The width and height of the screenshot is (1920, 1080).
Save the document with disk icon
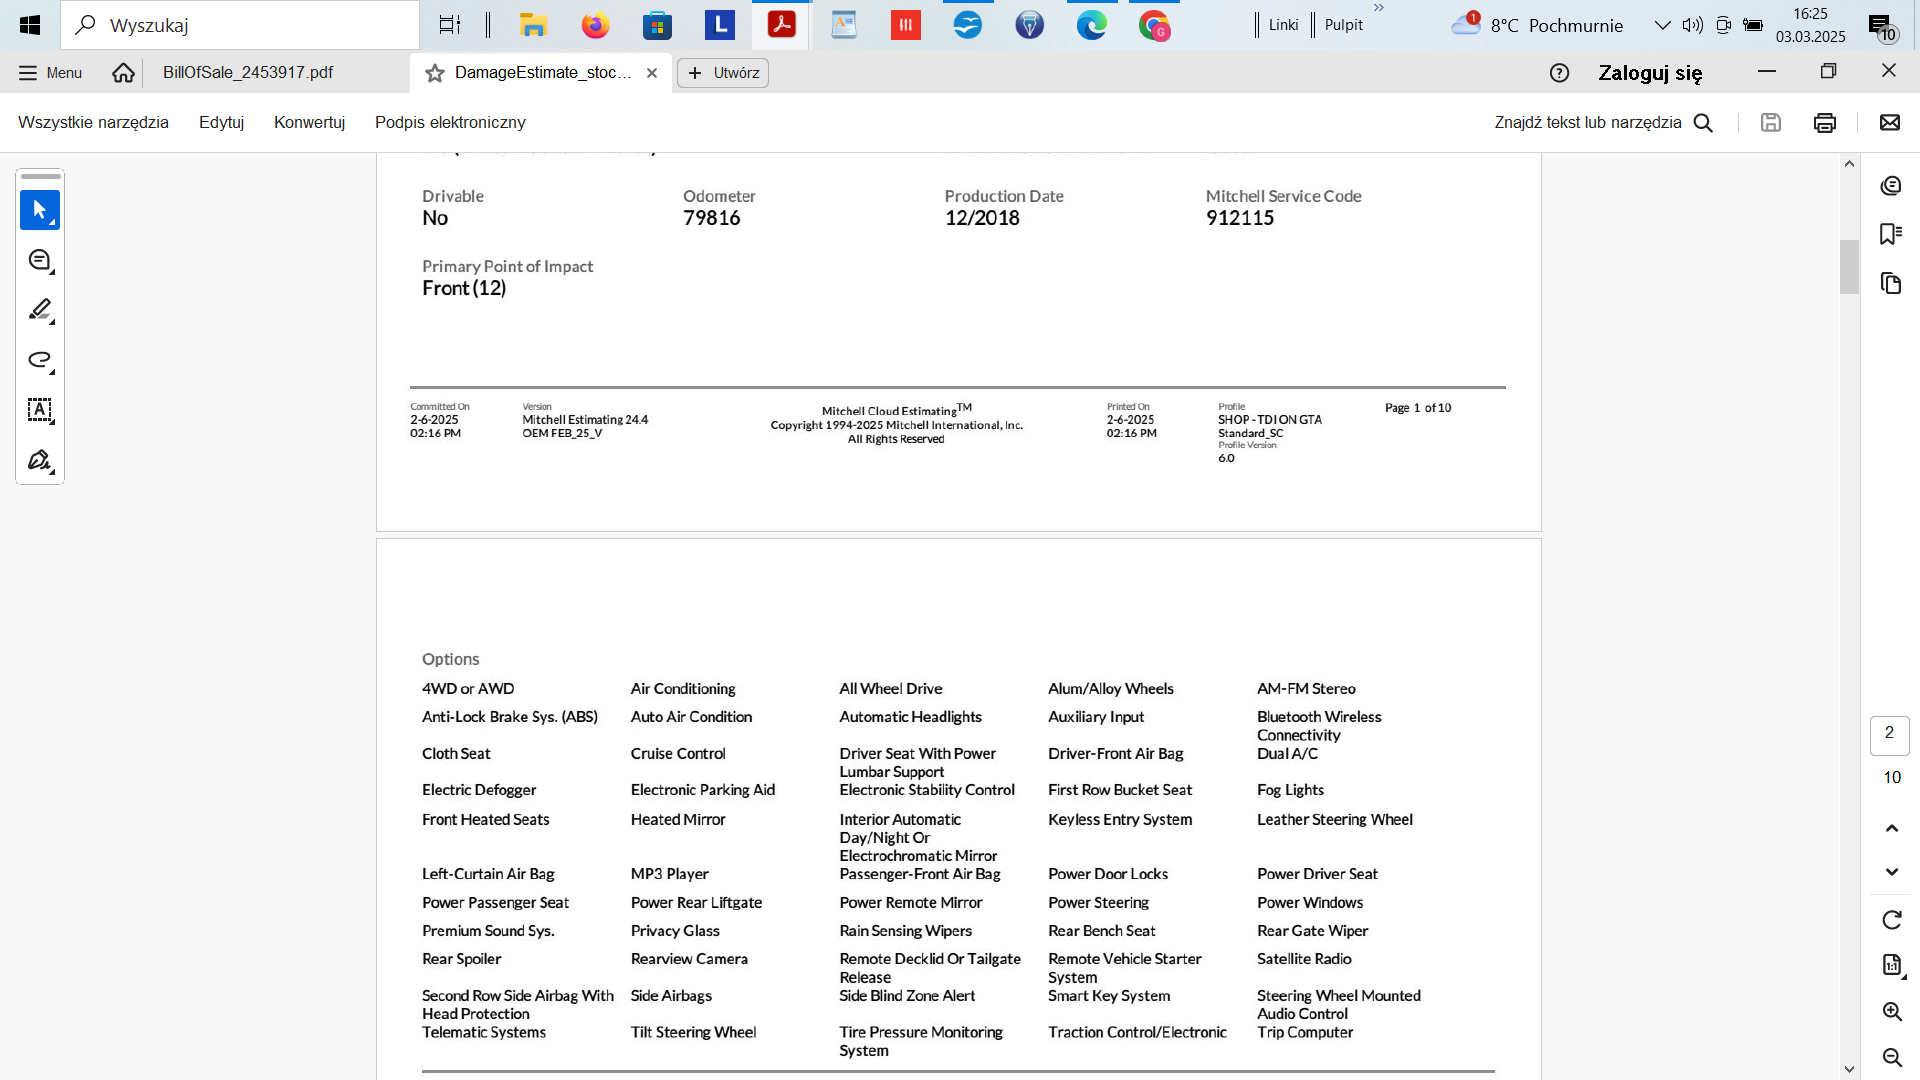[x=1771, y=123]
